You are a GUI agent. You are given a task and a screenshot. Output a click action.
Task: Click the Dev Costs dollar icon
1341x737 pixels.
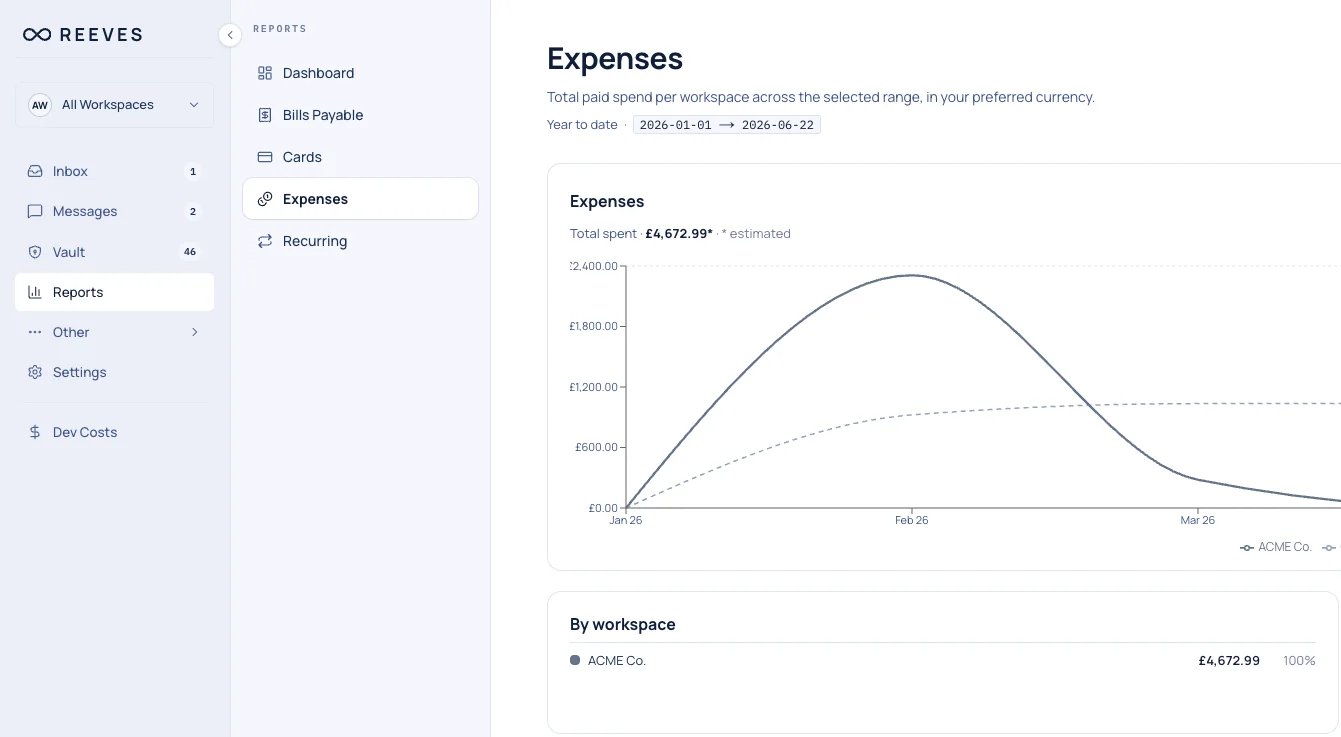35,432
